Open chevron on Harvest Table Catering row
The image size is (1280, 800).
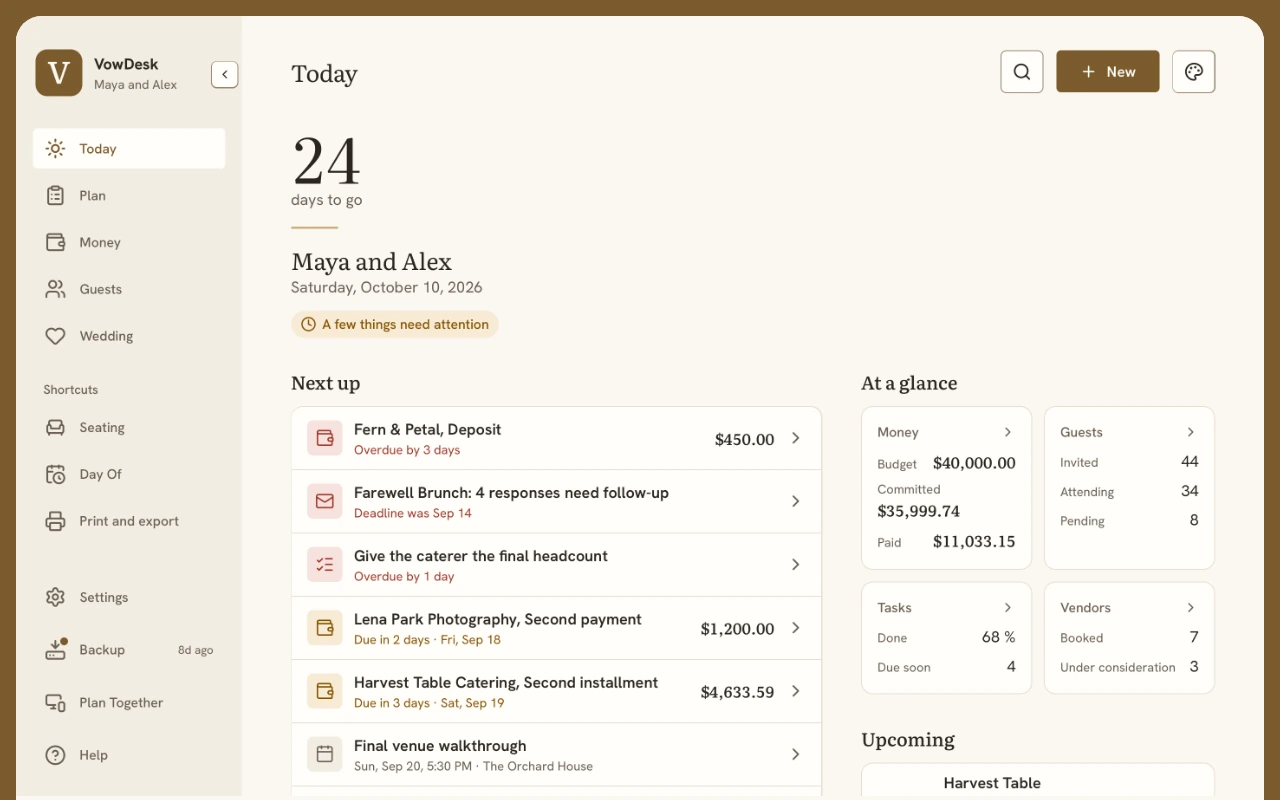coord(796,691)
